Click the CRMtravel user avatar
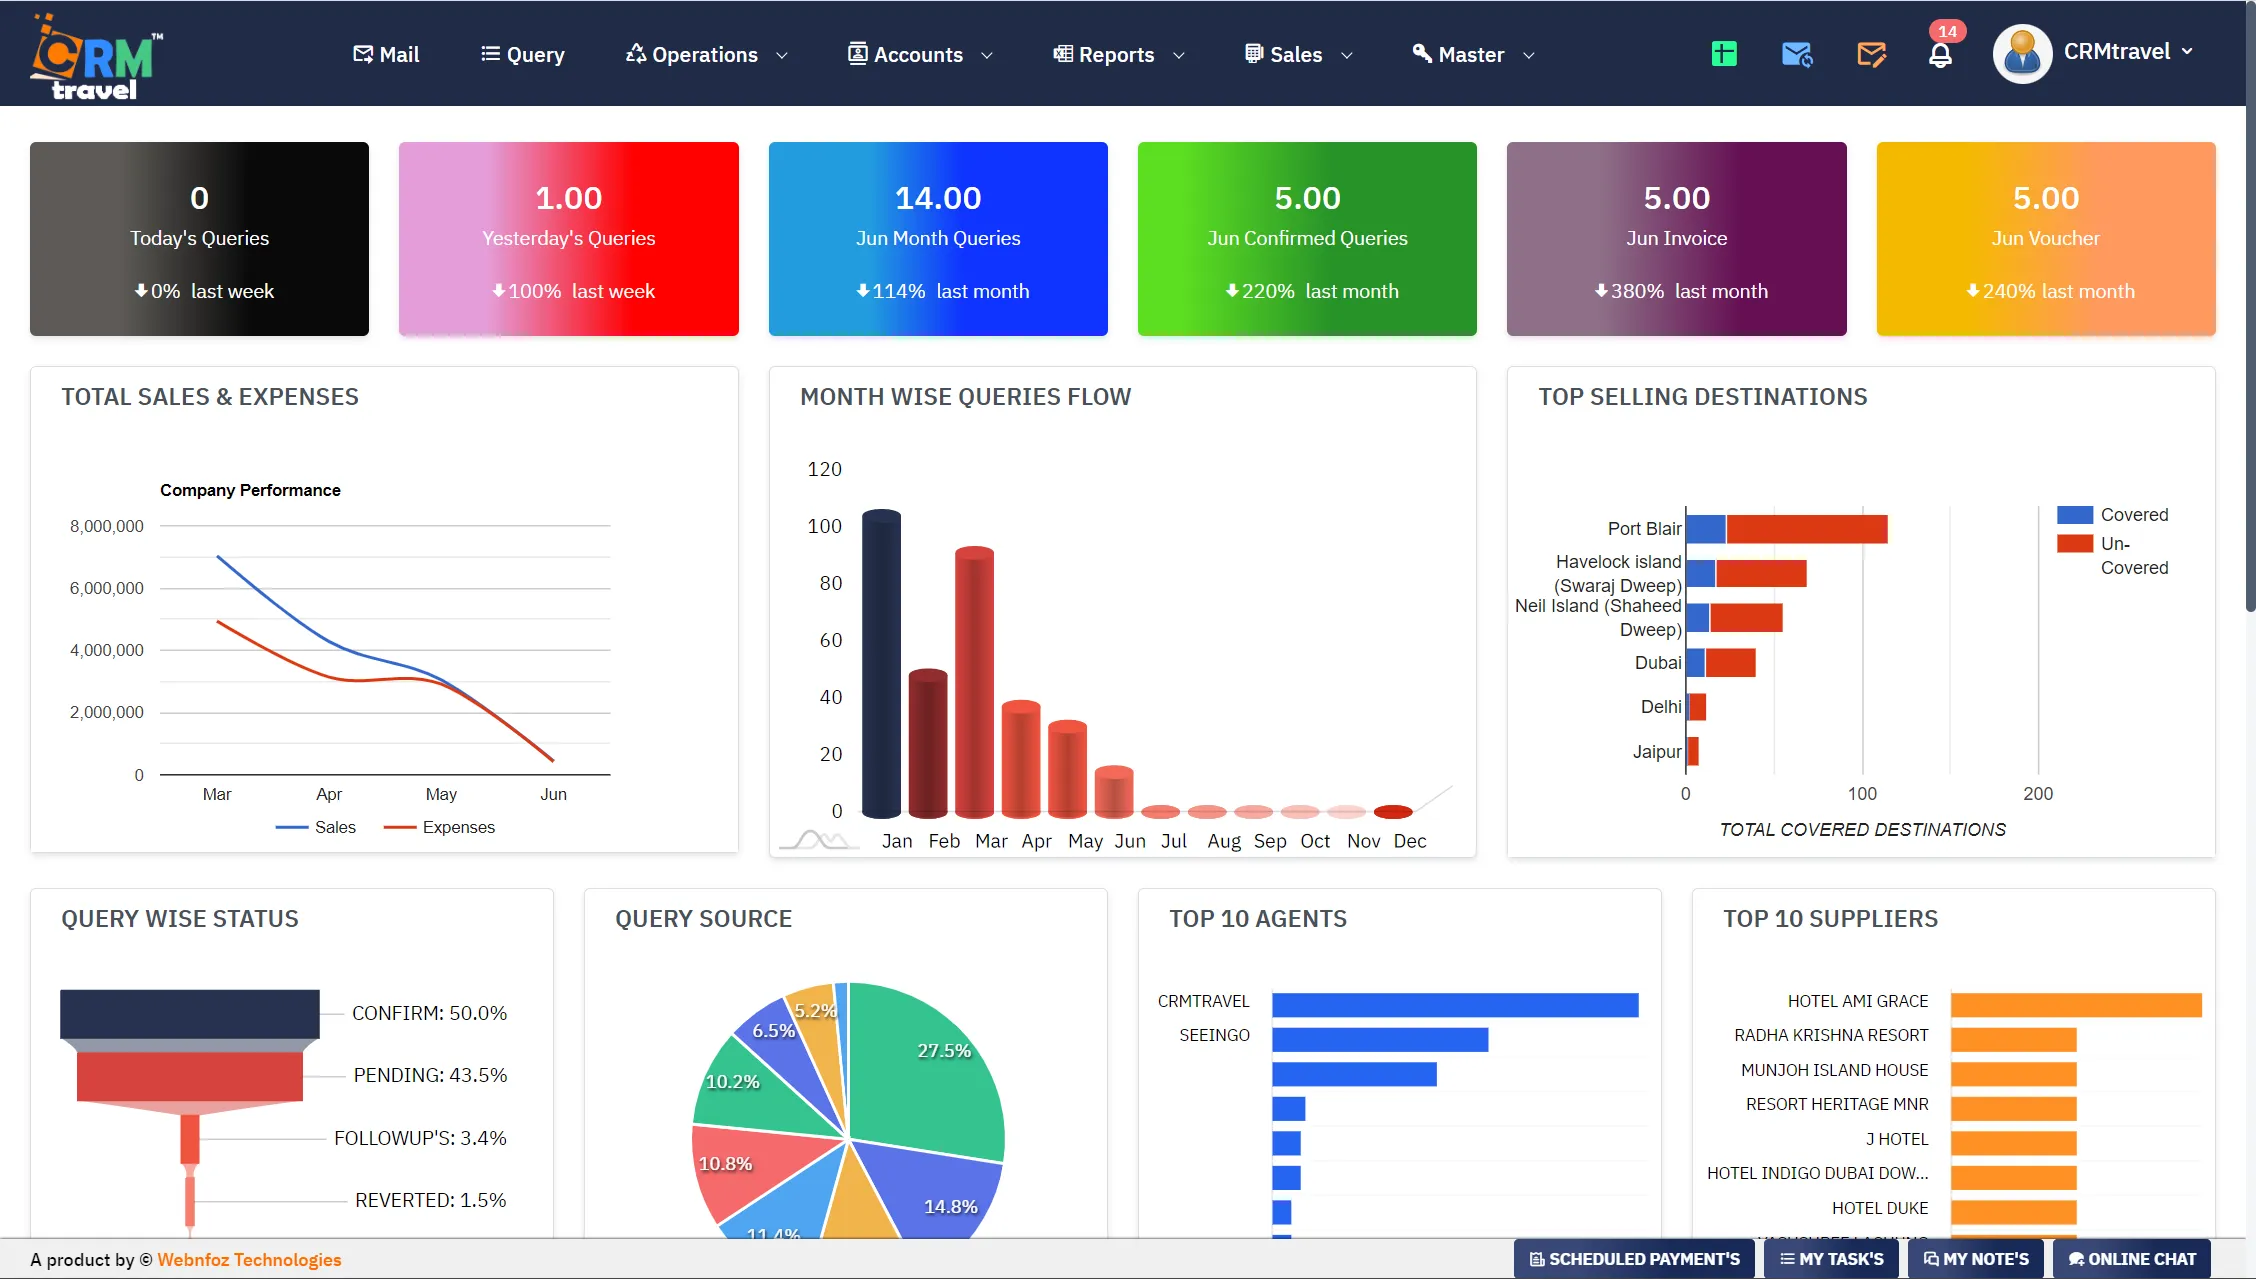The height and width of the screenshot is (1279, 2256). pos(2022,54)
